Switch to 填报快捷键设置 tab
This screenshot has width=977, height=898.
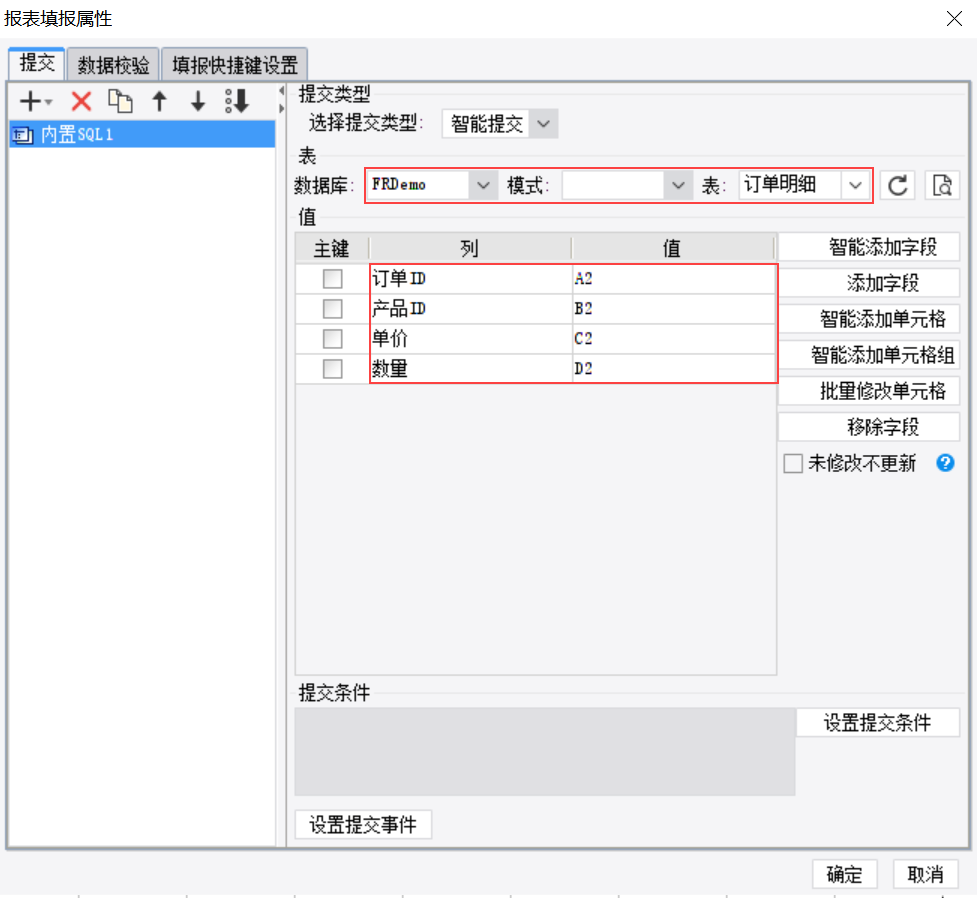pyautogui.click(x=234, y=65)
